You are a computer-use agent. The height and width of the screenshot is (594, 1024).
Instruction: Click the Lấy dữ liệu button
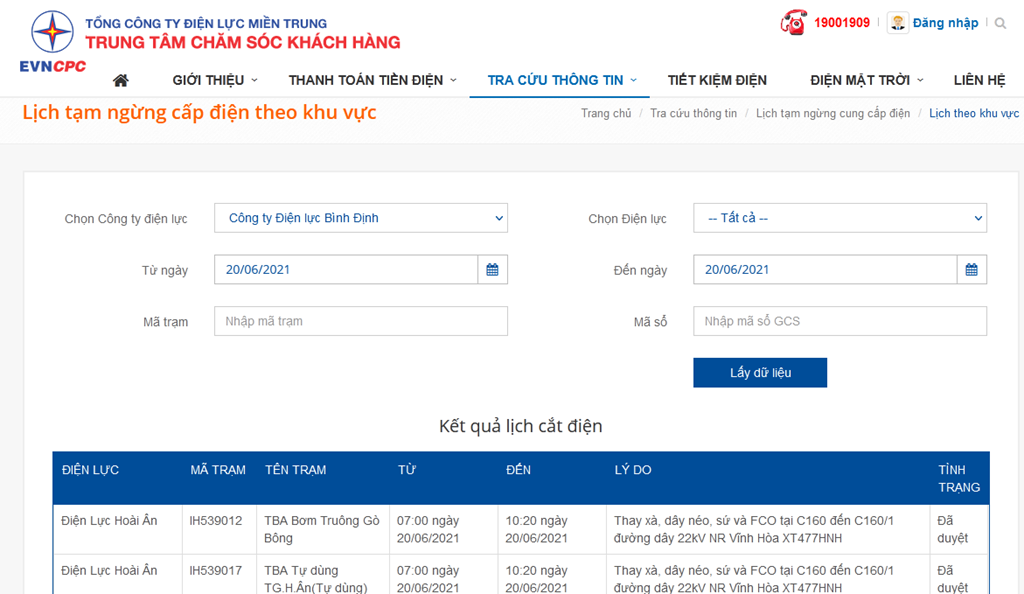[760, 373]
